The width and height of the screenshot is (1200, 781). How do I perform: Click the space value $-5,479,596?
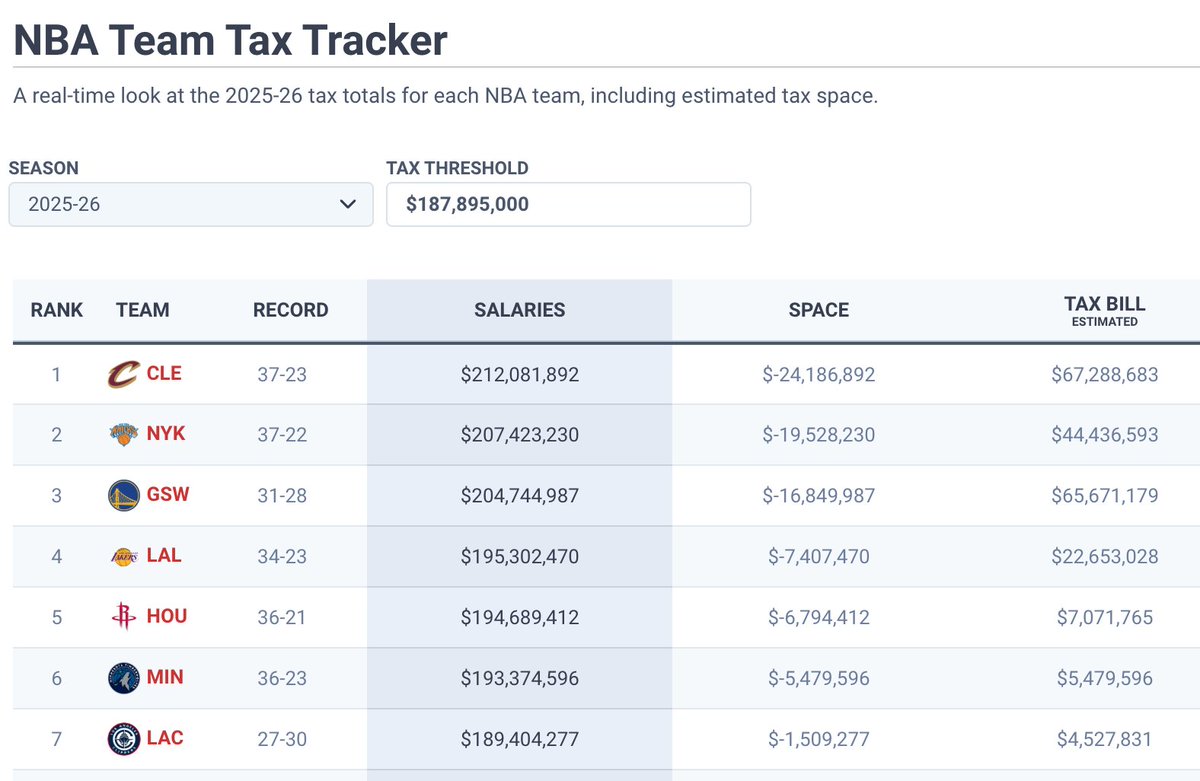click(819, 678)
